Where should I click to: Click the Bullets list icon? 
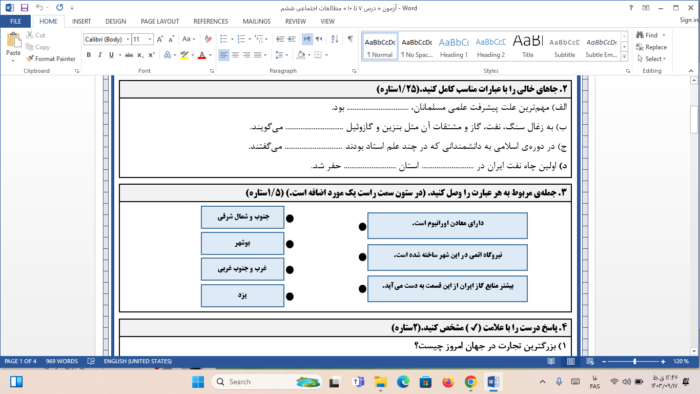tap(224, 39)
